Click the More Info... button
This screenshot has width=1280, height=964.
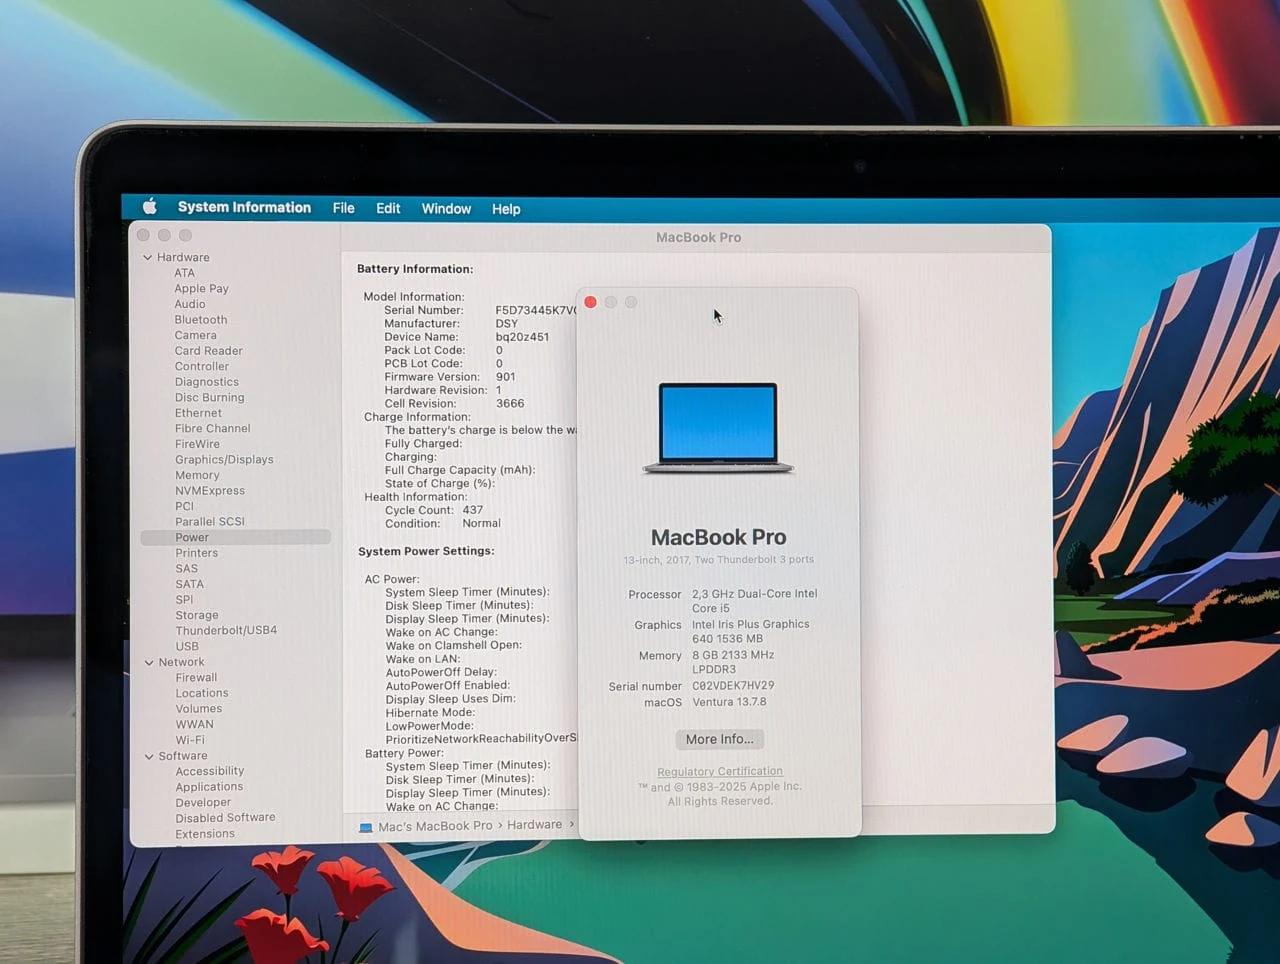pyautogui.click(x=720, y=739)
